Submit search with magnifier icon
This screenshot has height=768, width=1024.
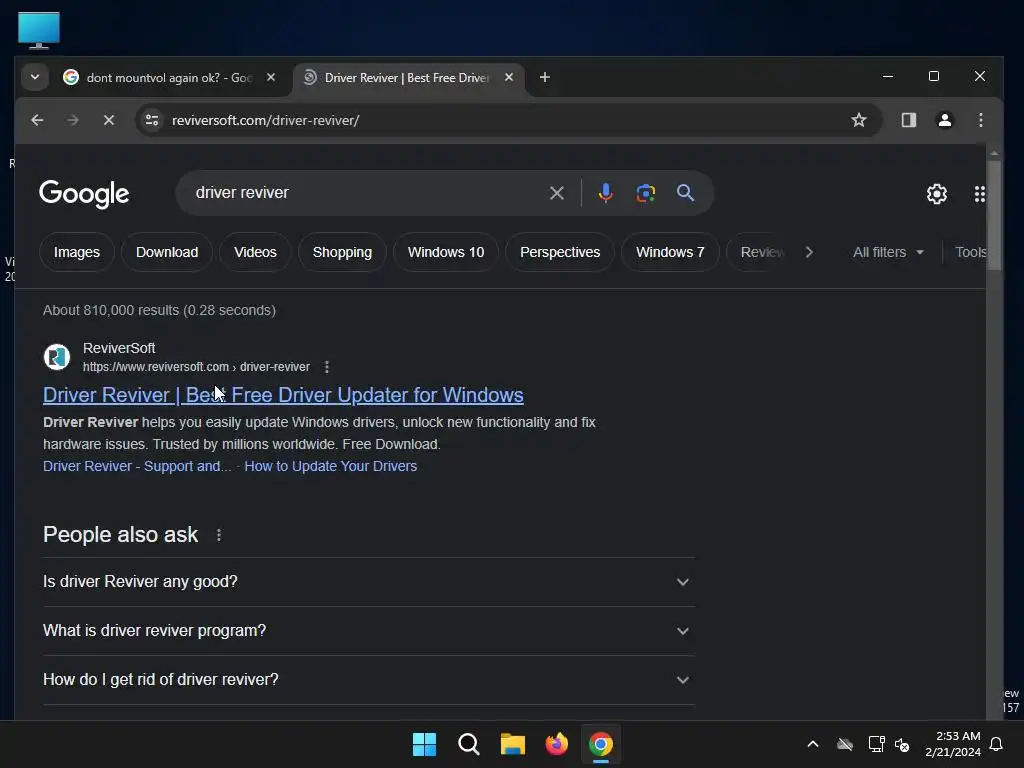[685, 193]
